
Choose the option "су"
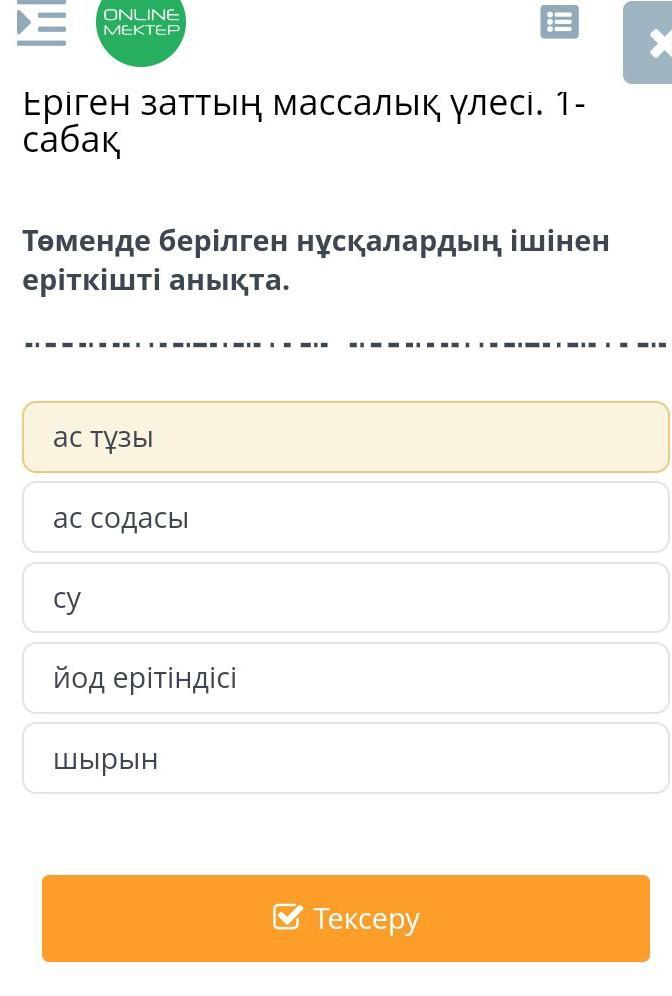click(345, 598)
